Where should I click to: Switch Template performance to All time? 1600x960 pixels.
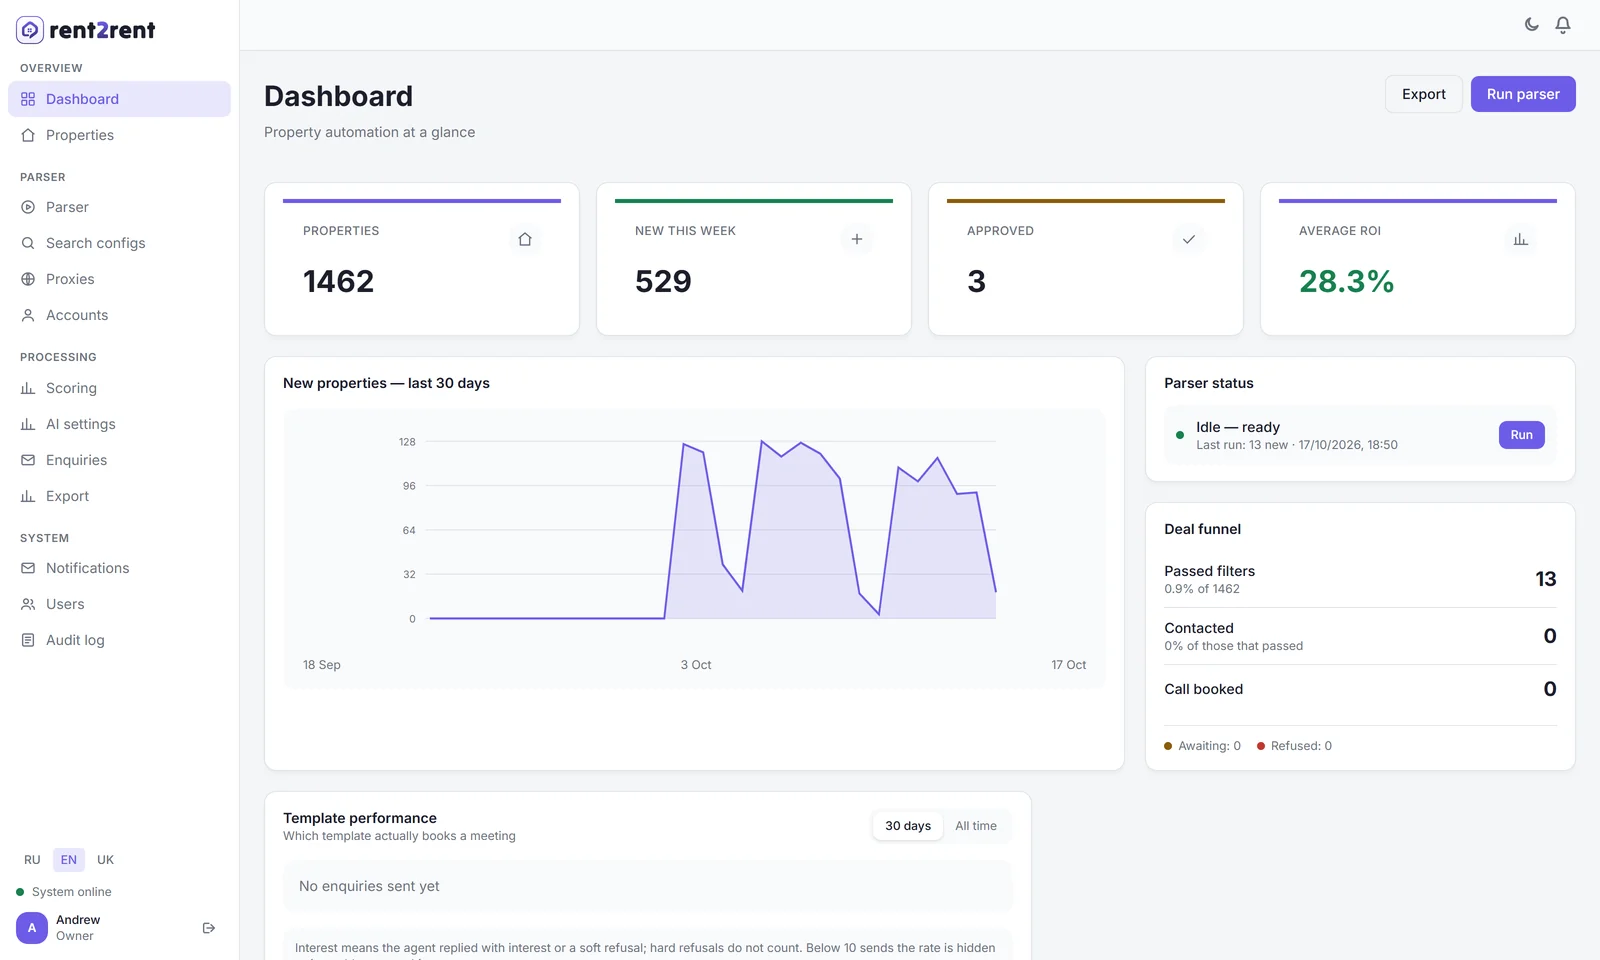coord(976,826)
